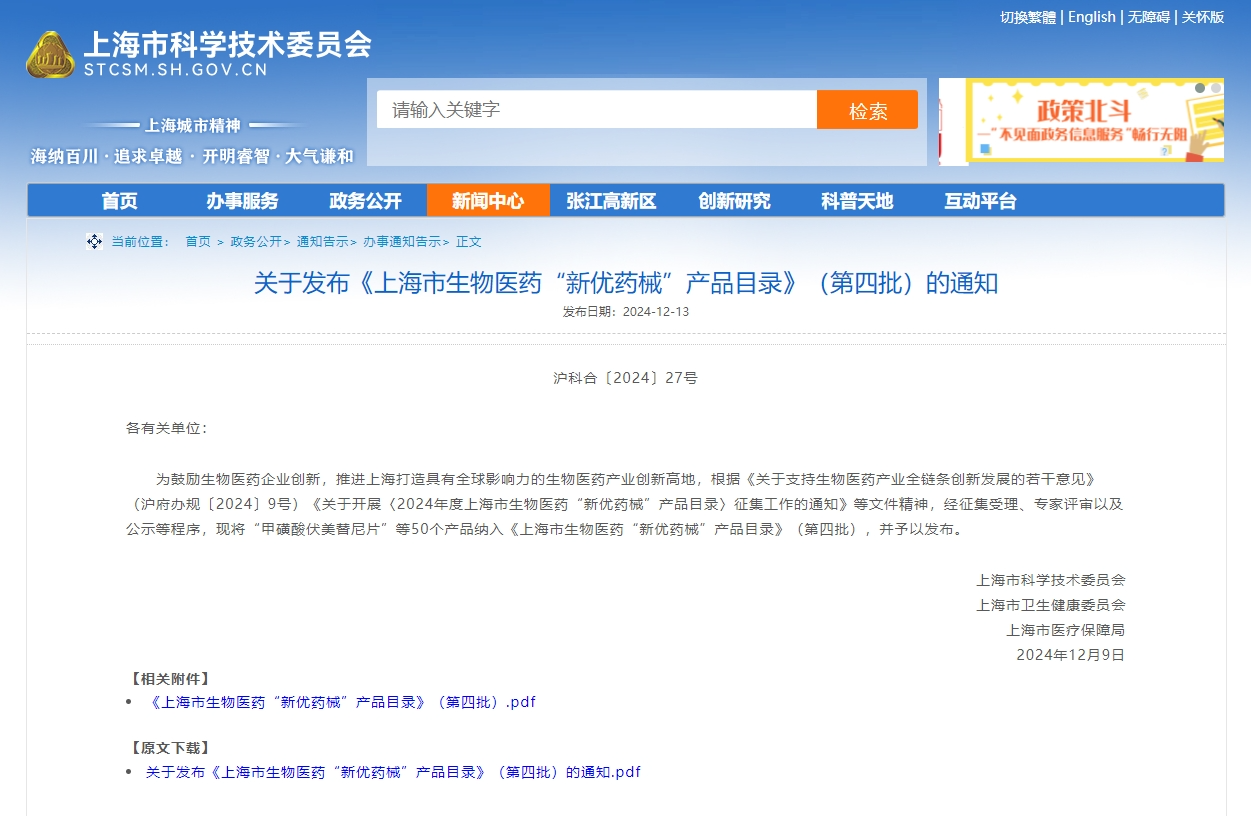The image size is (1251, 816).
Task: Open the 产品目录（第四批）.pdf attachment
Action: tap(342, 702)
